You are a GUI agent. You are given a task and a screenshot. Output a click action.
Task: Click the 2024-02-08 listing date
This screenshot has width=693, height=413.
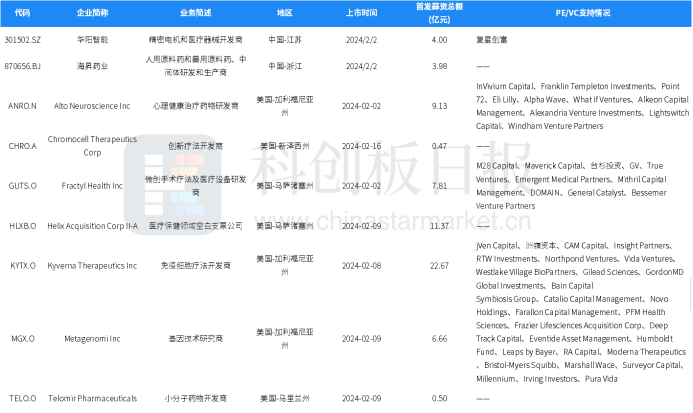362,266
